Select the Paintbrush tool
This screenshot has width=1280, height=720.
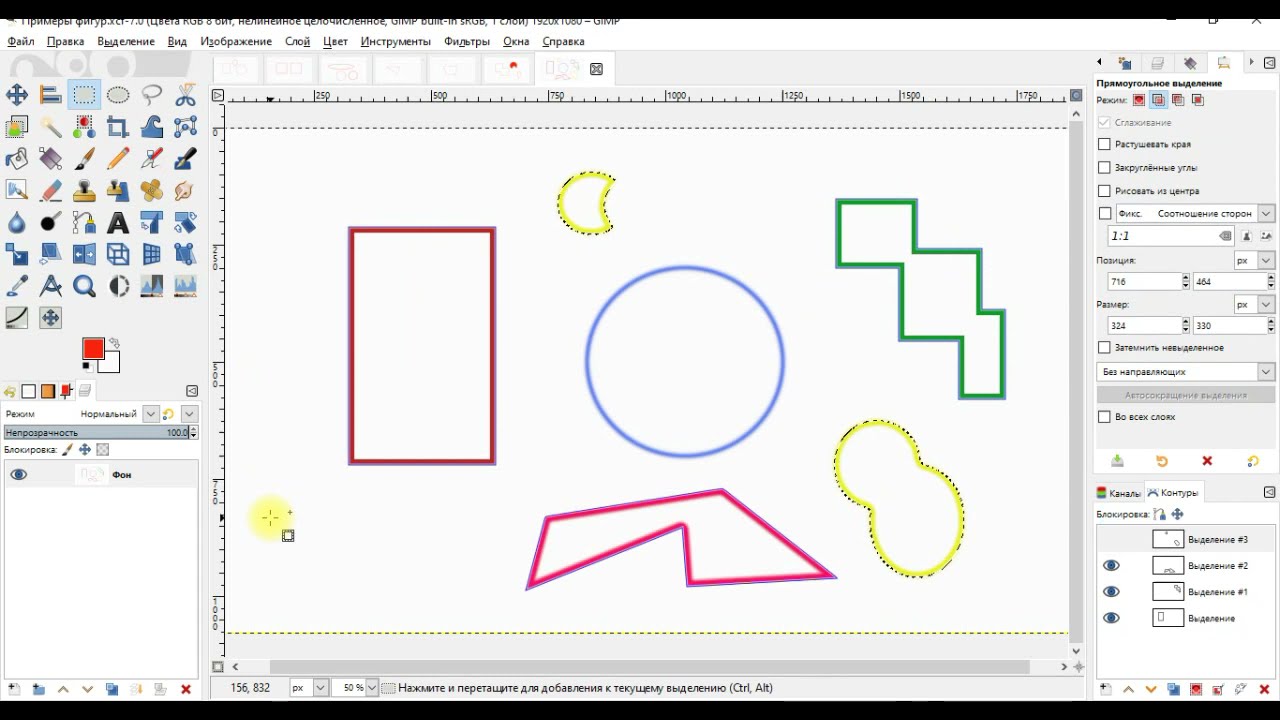point(84,158)
